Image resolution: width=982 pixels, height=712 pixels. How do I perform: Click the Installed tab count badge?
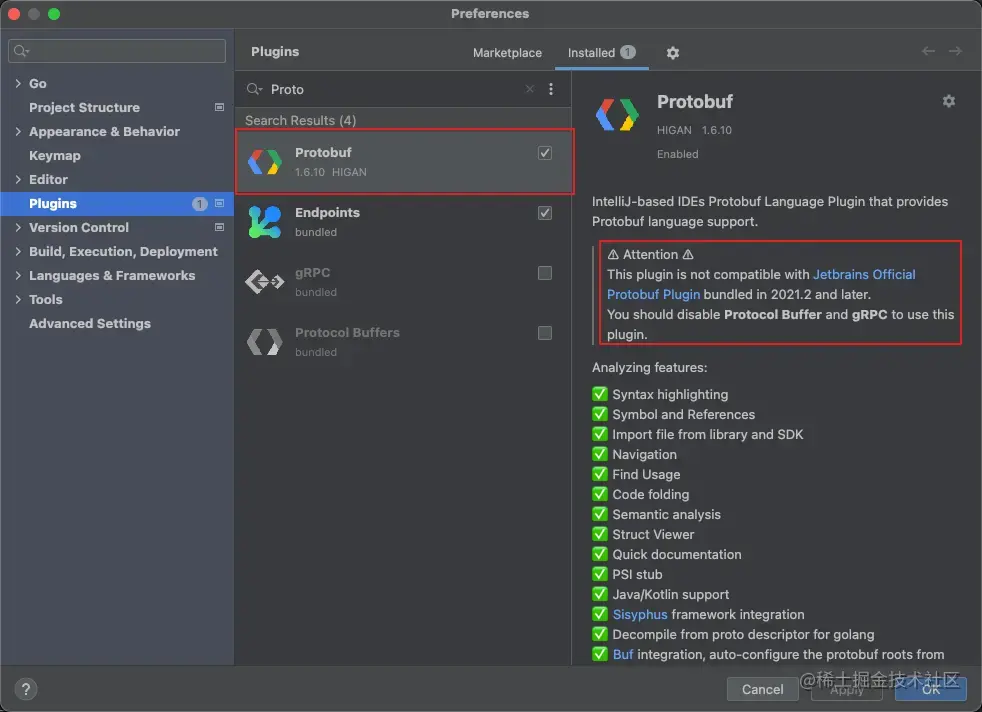coord(628,53)
